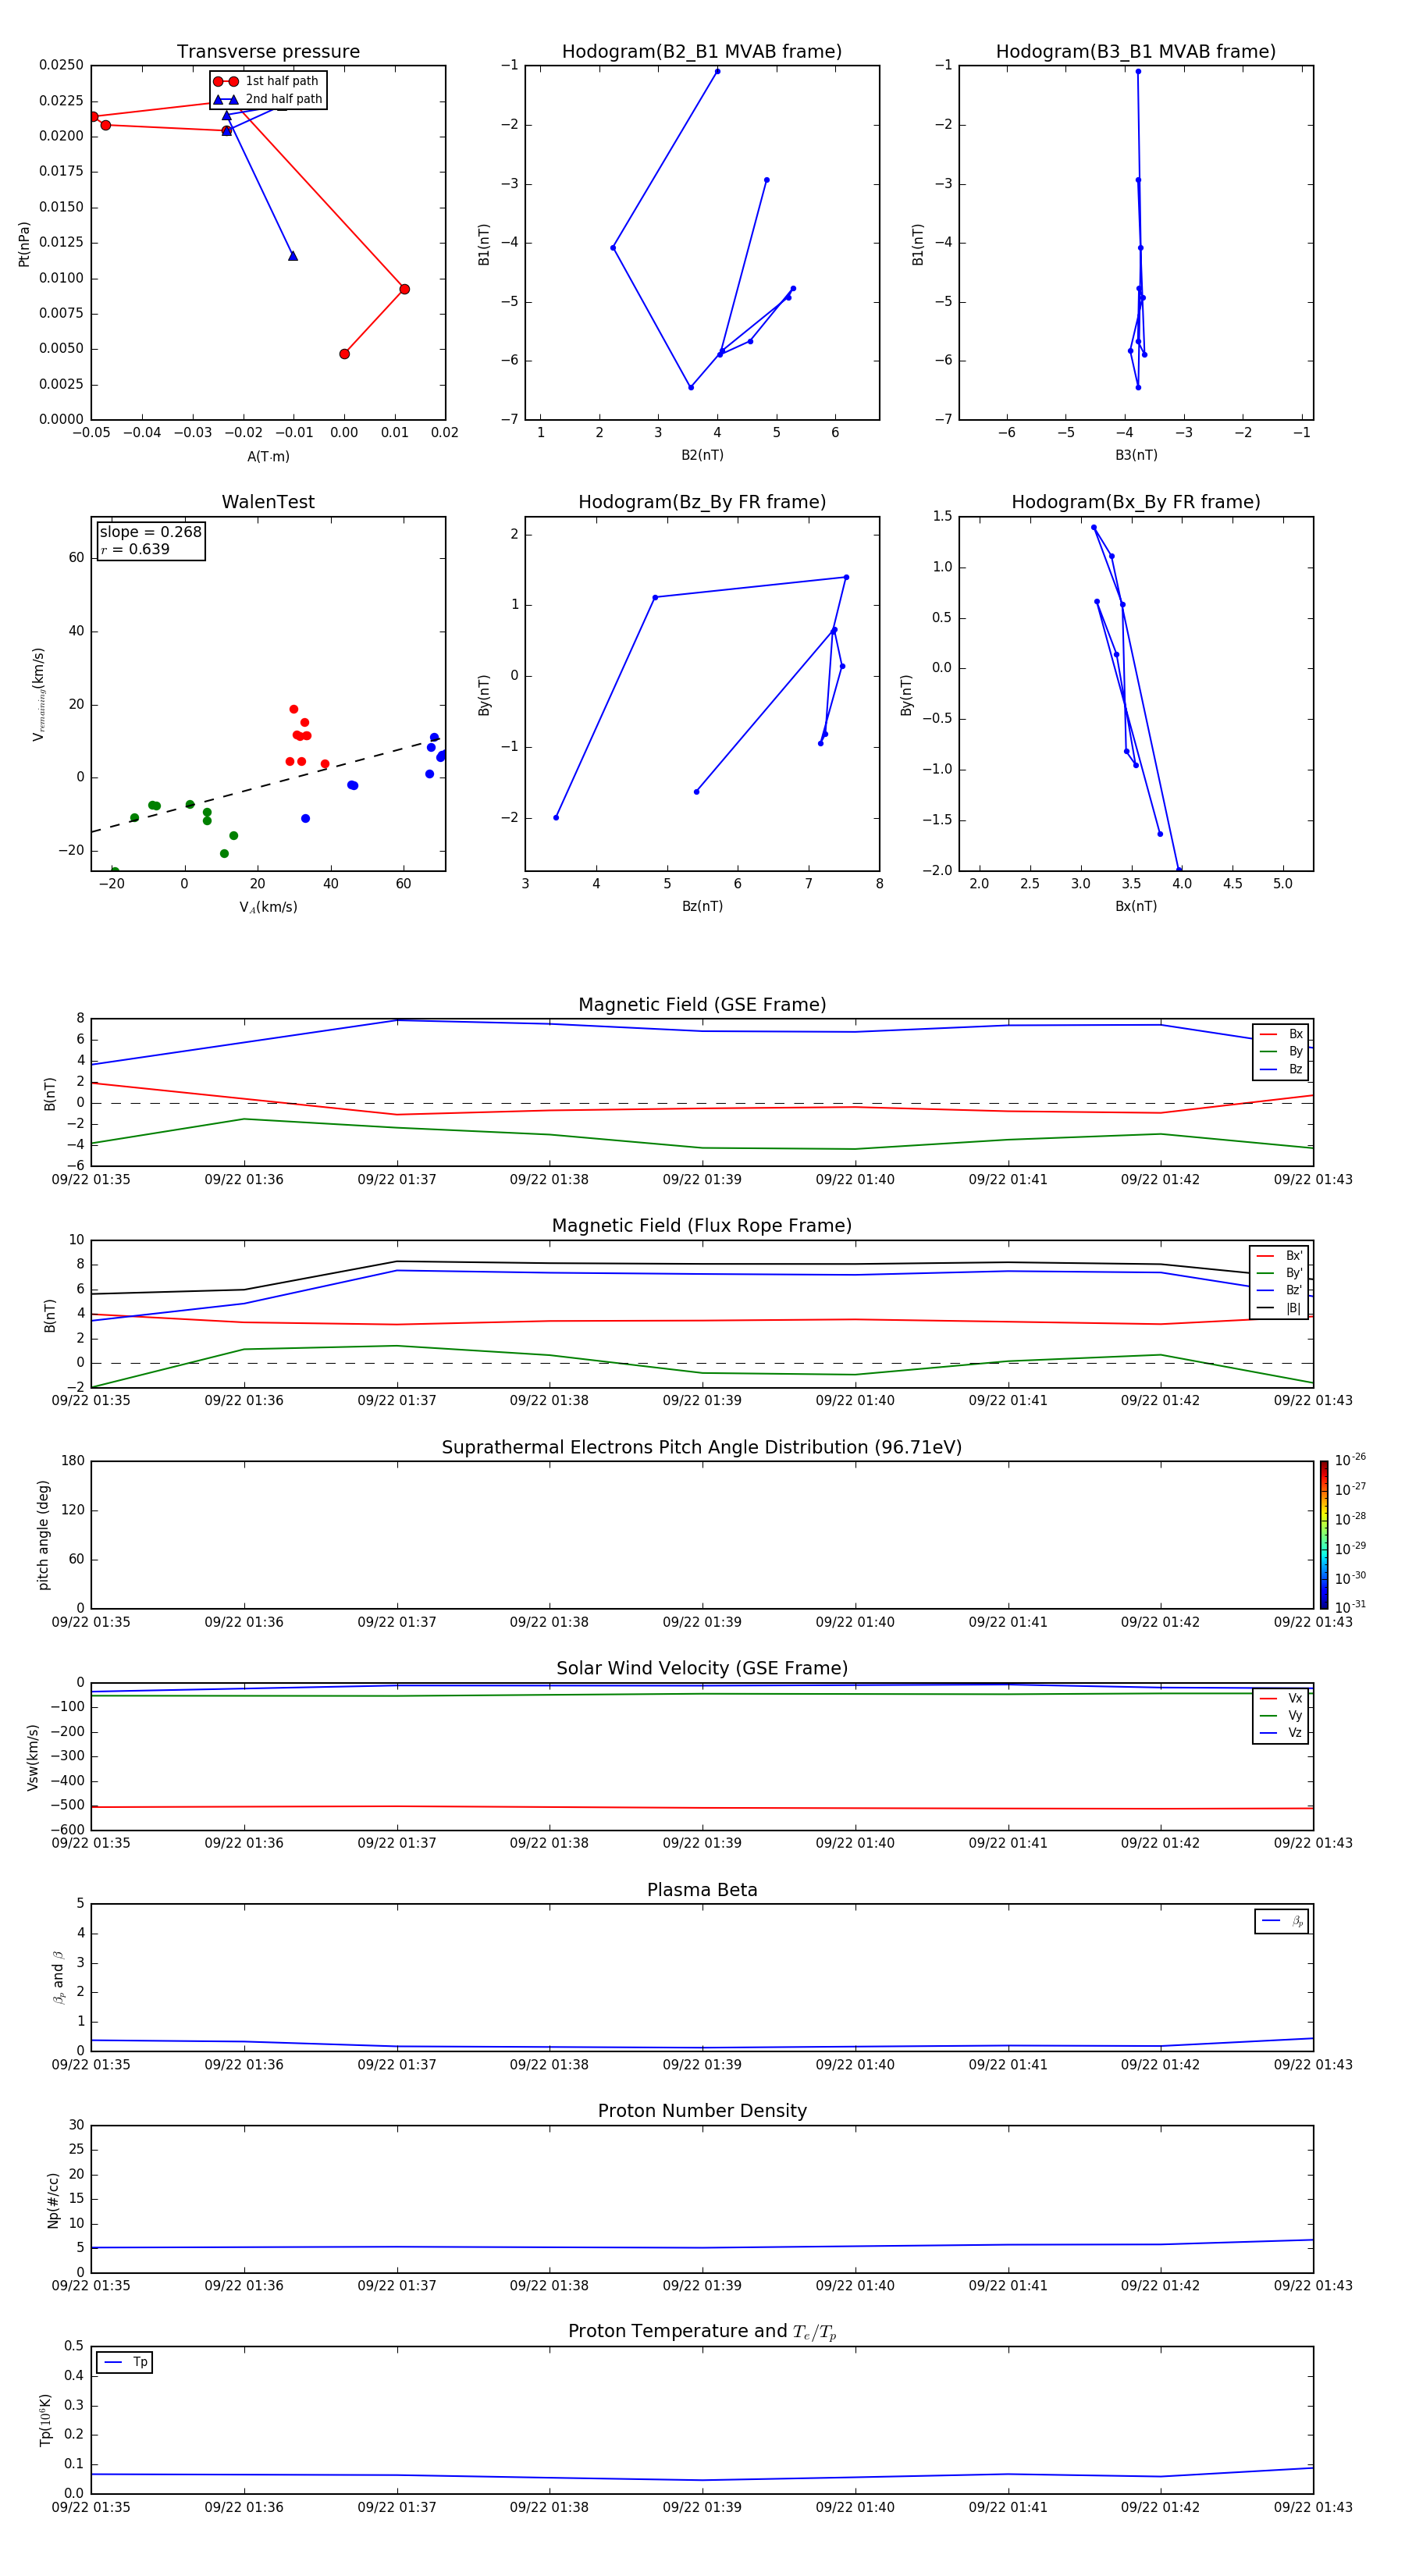Select the 'Bz(nT)' x-axis label
1405x2576 pixels.
(702, 906)
